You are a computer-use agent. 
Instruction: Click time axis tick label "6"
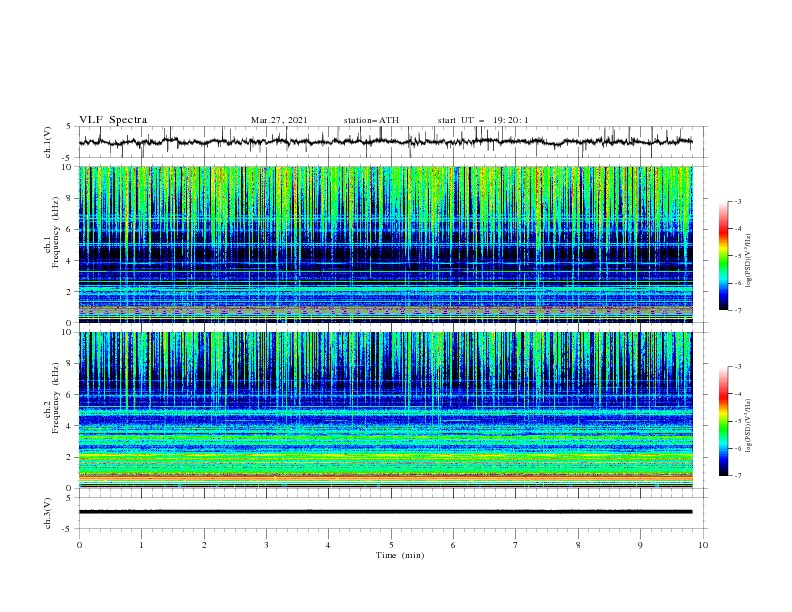click(454, 545)
